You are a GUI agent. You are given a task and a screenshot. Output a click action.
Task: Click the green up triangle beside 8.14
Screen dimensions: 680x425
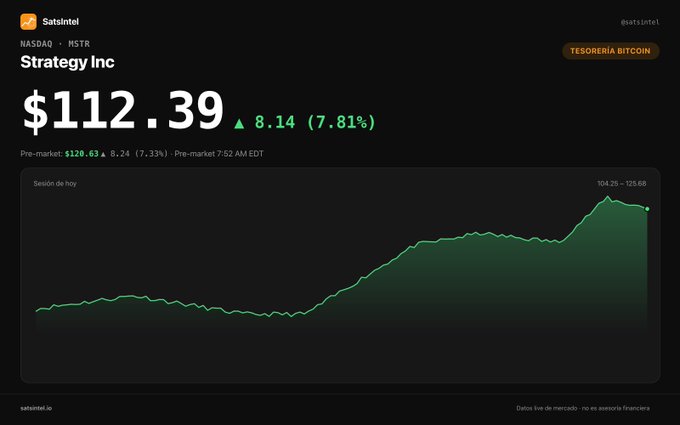click(x=239, y=124)
